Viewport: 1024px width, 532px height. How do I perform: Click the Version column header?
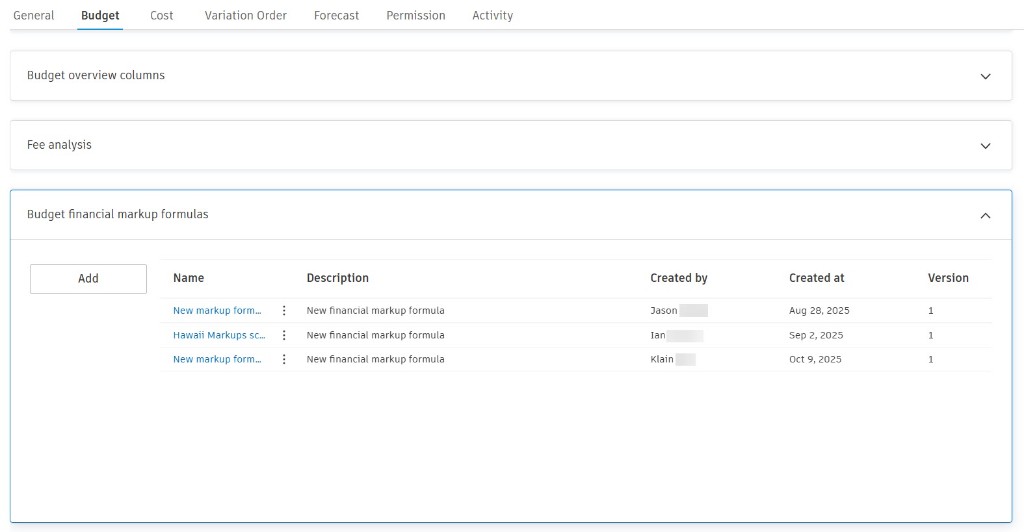948,278
